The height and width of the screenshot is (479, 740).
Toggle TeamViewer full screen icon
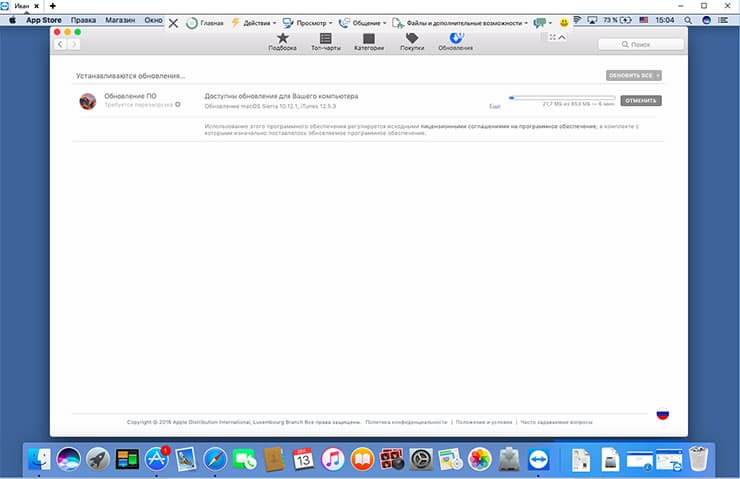tap(552, 37)
